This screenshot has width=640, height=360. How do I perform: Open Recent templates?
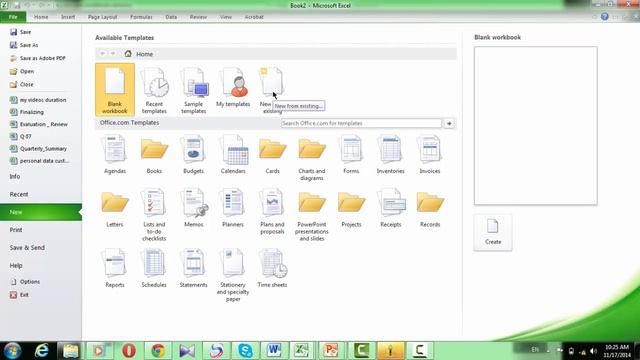coord(154,90)
